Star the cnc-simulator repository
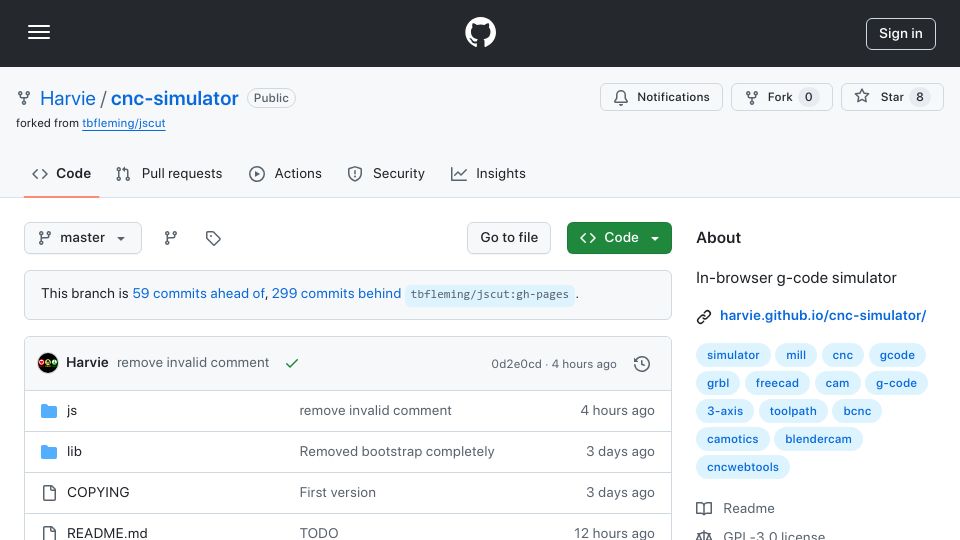960x540 pixels. point(891,97)
